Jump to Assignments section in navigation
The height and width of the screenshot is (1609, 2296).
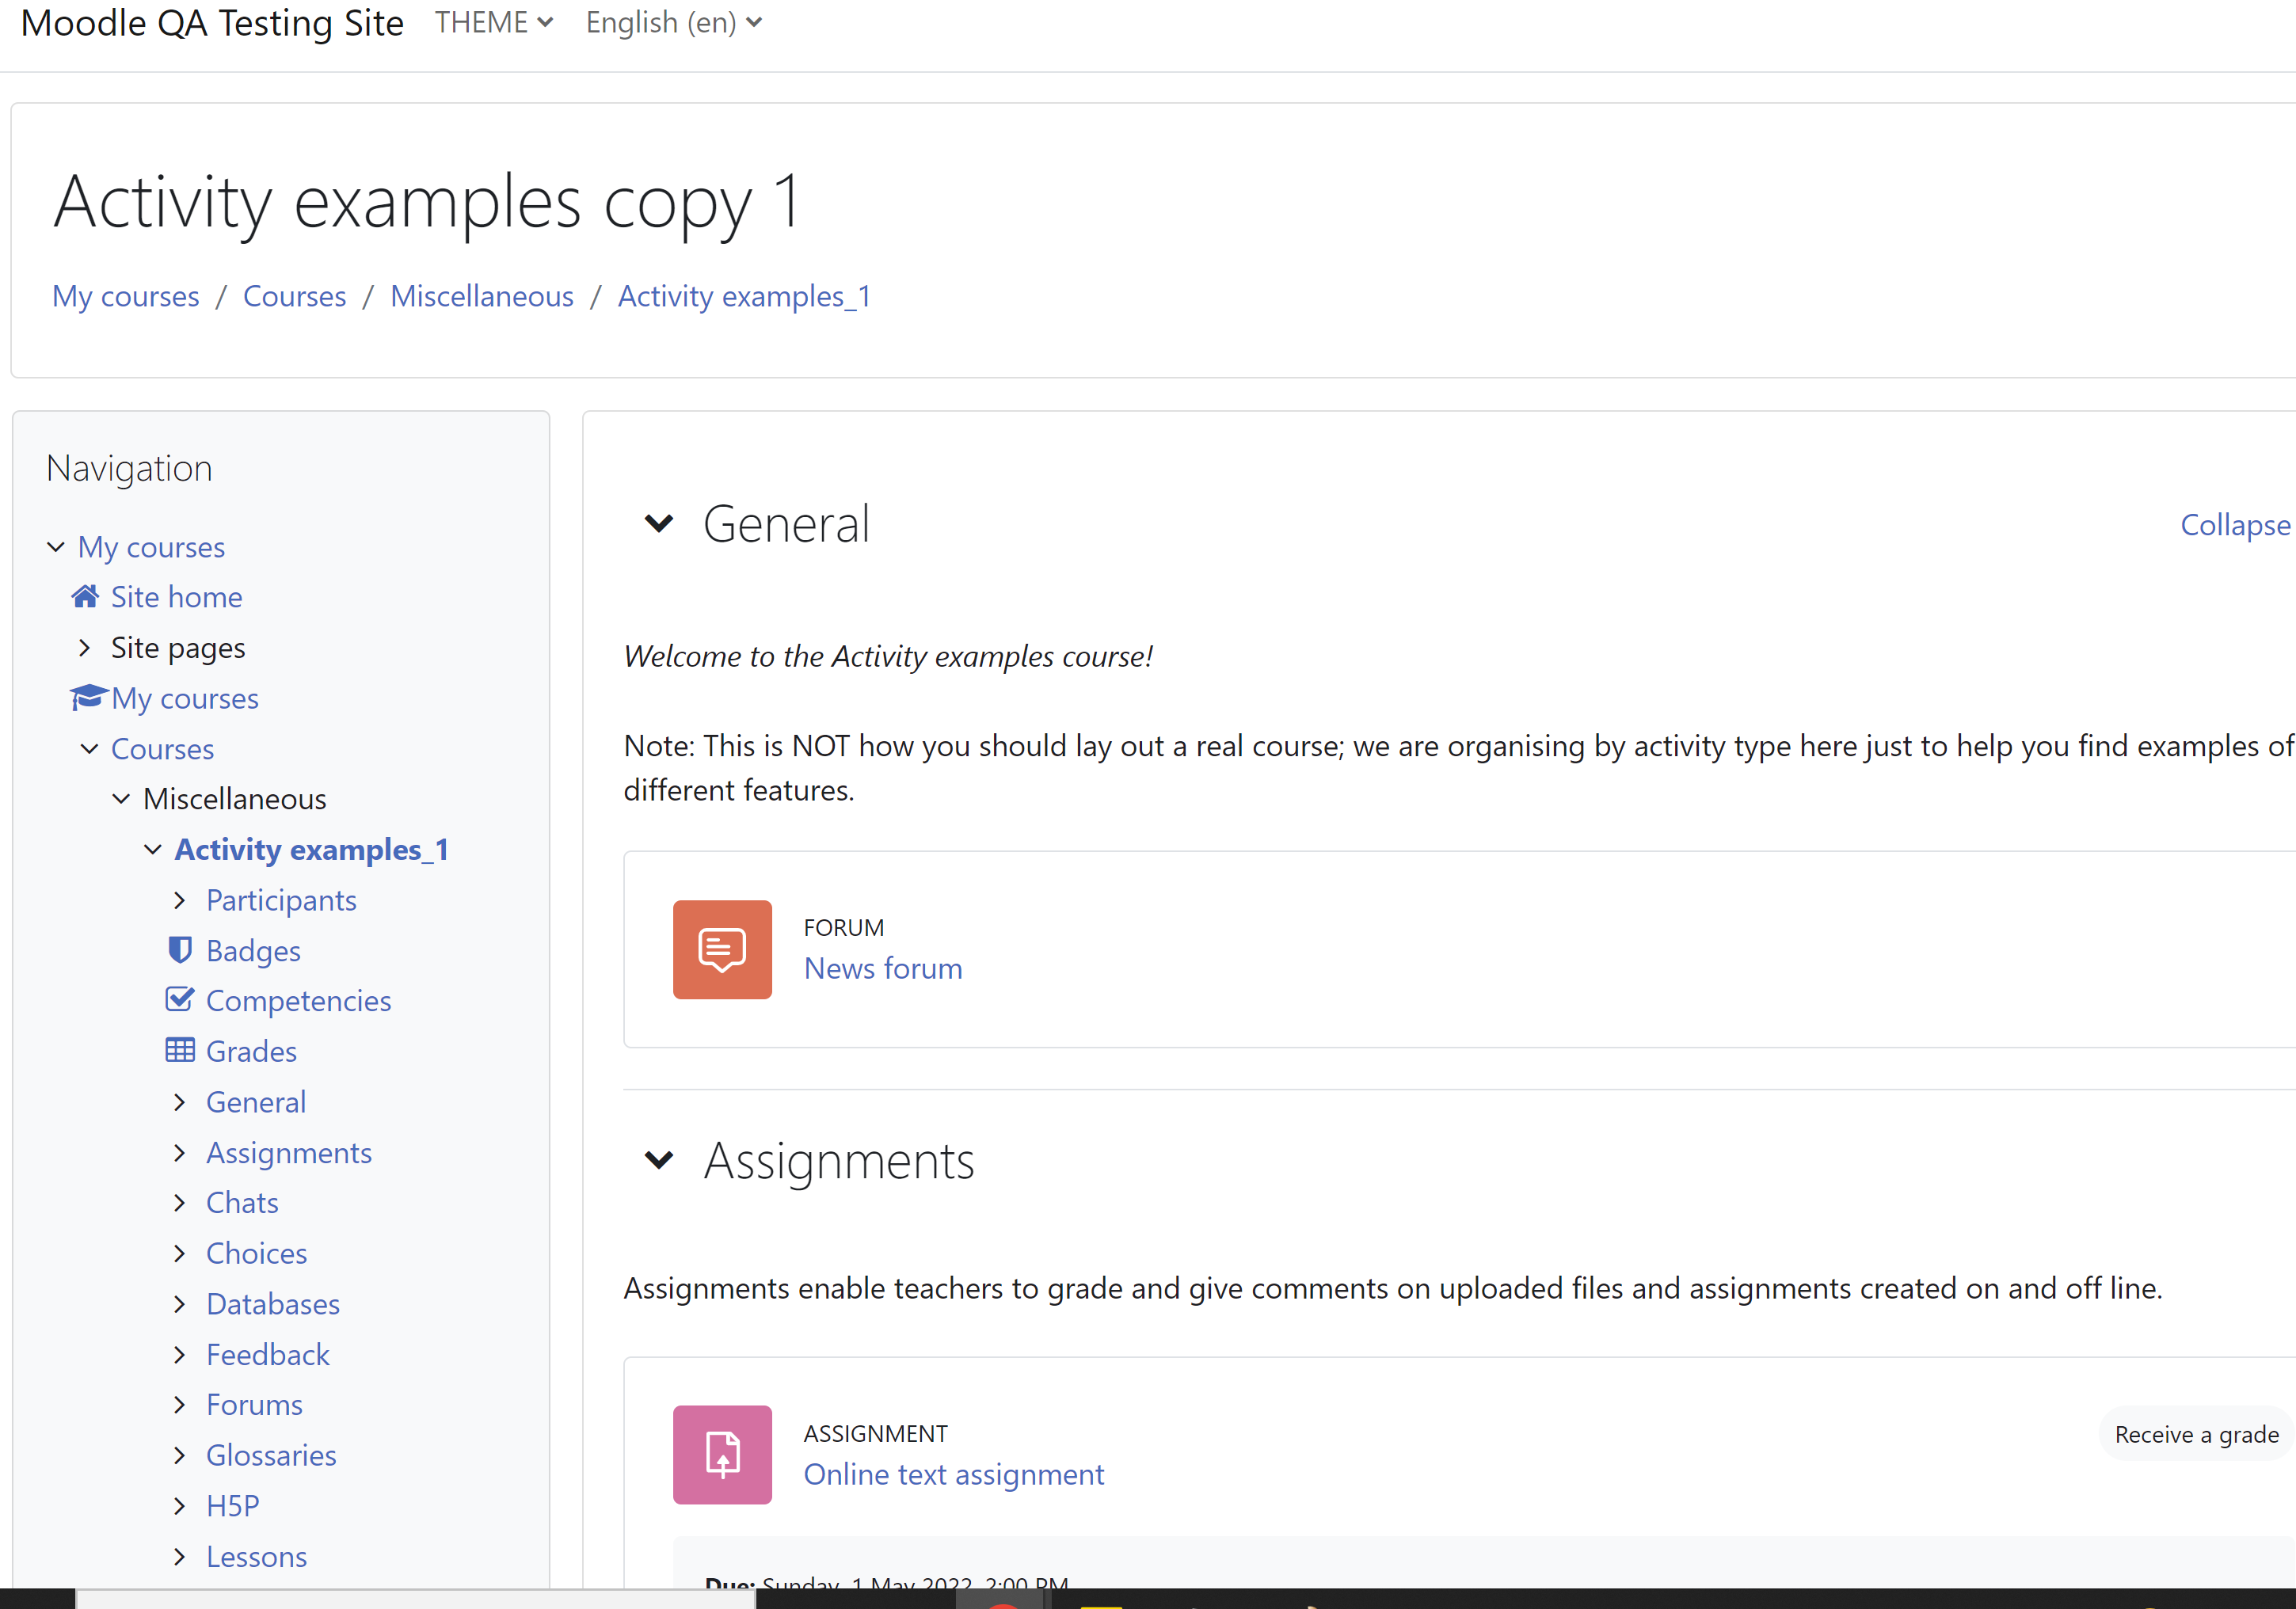289,1152
